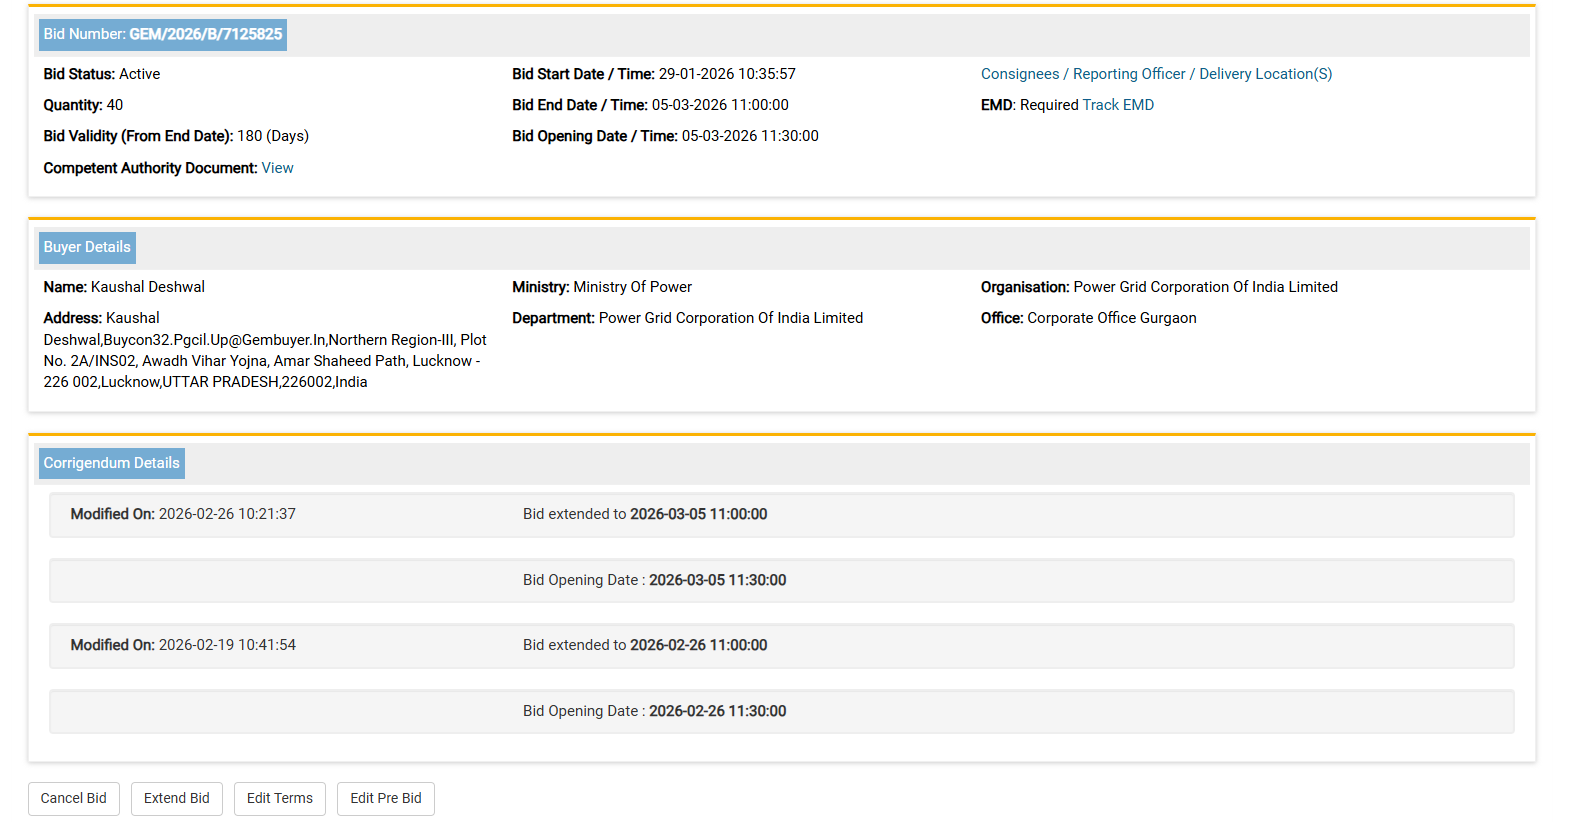Click the Bid End Date / Time value
This screenshot has height=822, width=1595.
coord(719,105)
